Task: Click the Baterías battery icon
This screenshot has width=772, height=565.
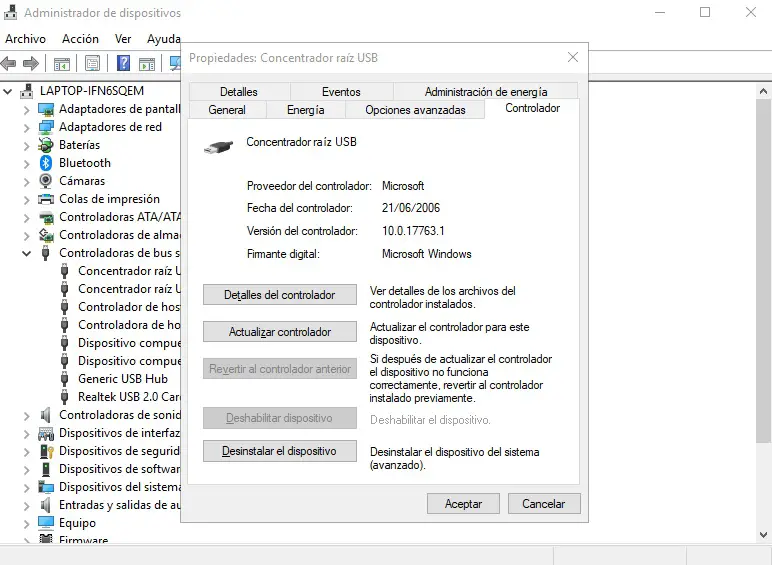Action: point(46,145)
